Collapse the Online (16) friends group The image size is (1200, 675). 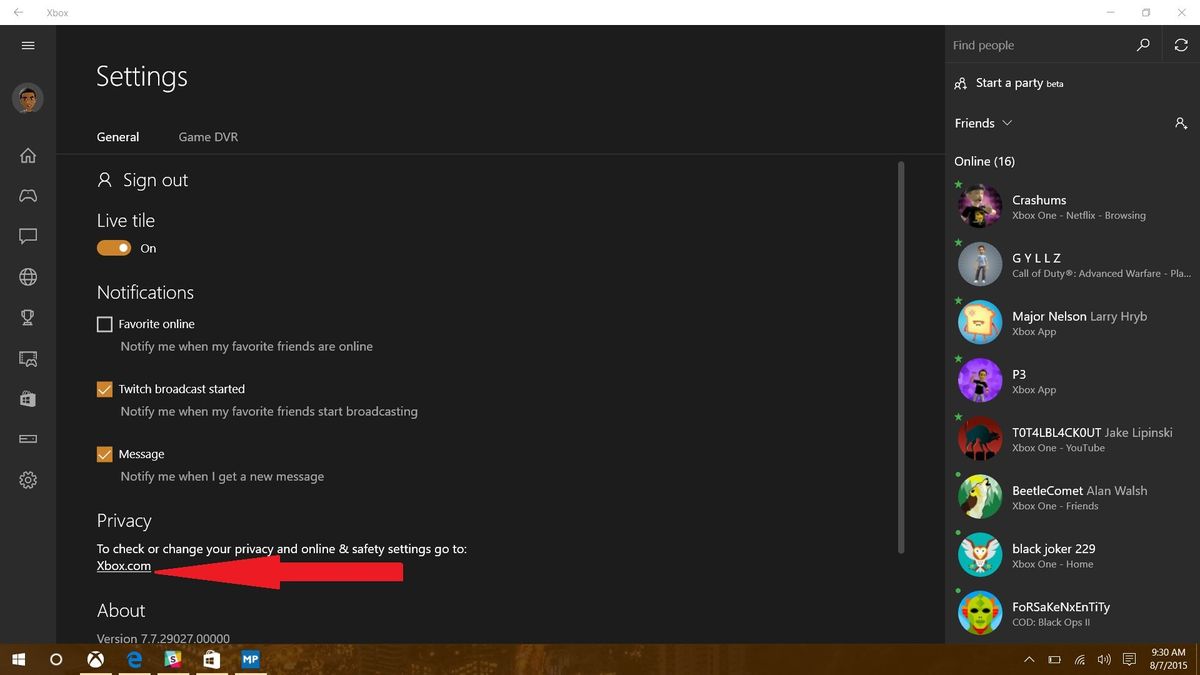click(984, 161)
